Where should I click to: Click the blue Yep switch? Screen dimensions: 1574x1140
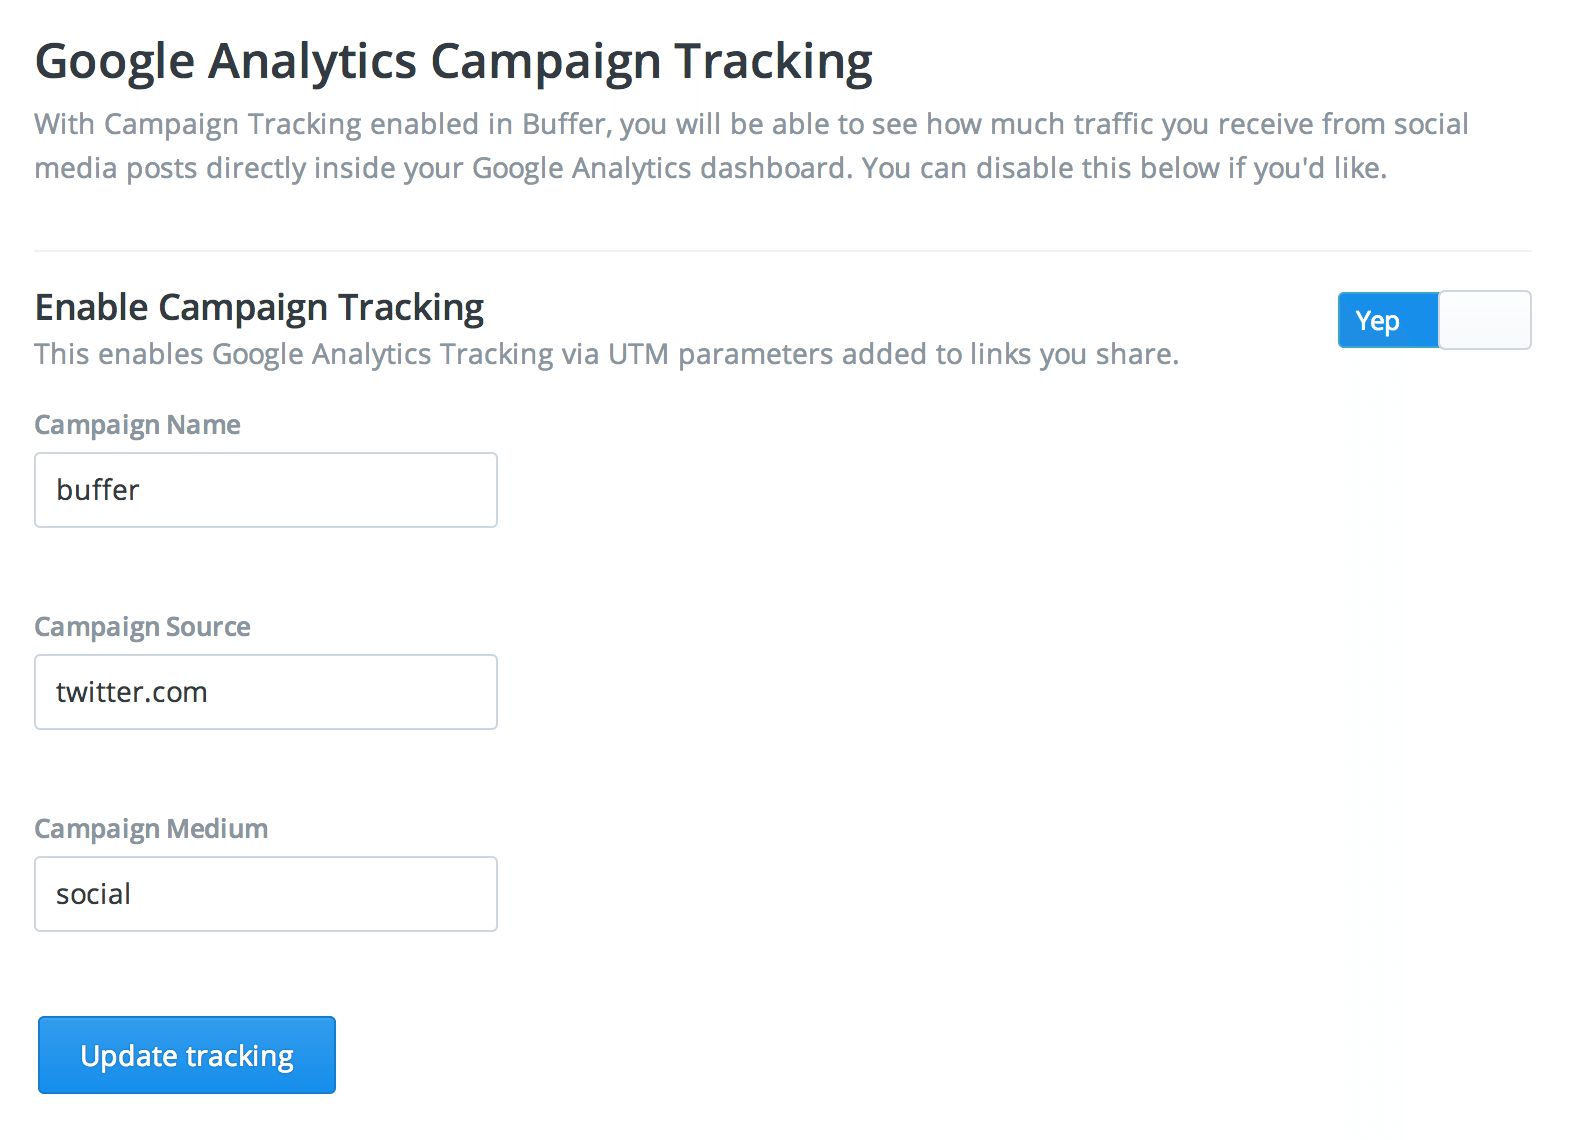tap(1387, 320)
